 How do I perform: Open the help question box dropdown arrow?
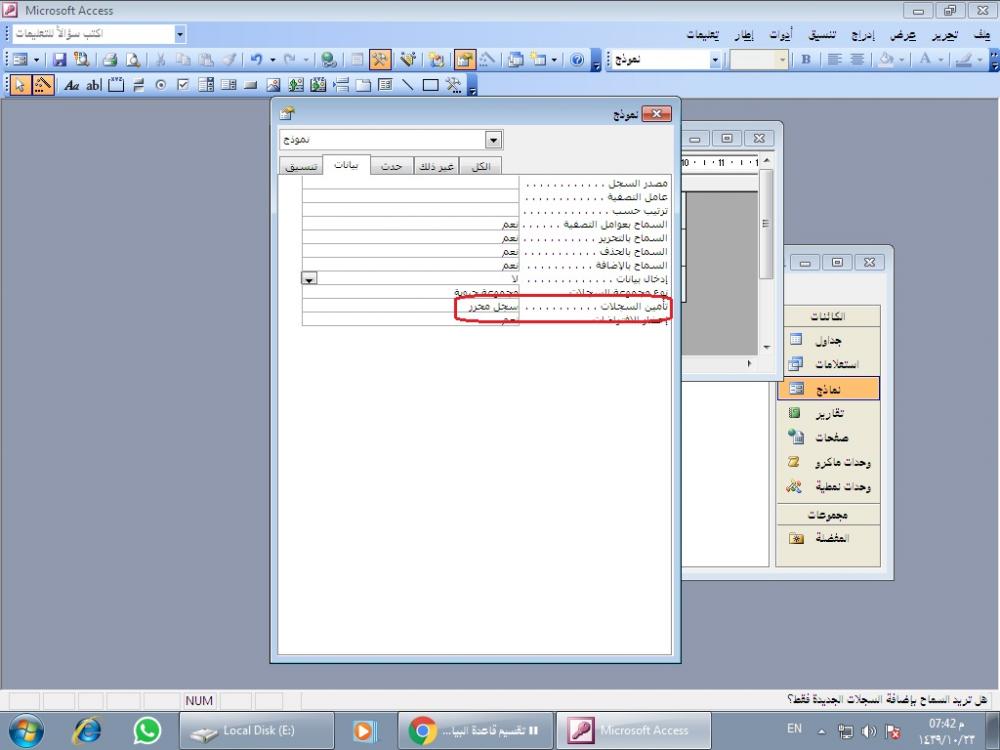click(x=180, y=34)
